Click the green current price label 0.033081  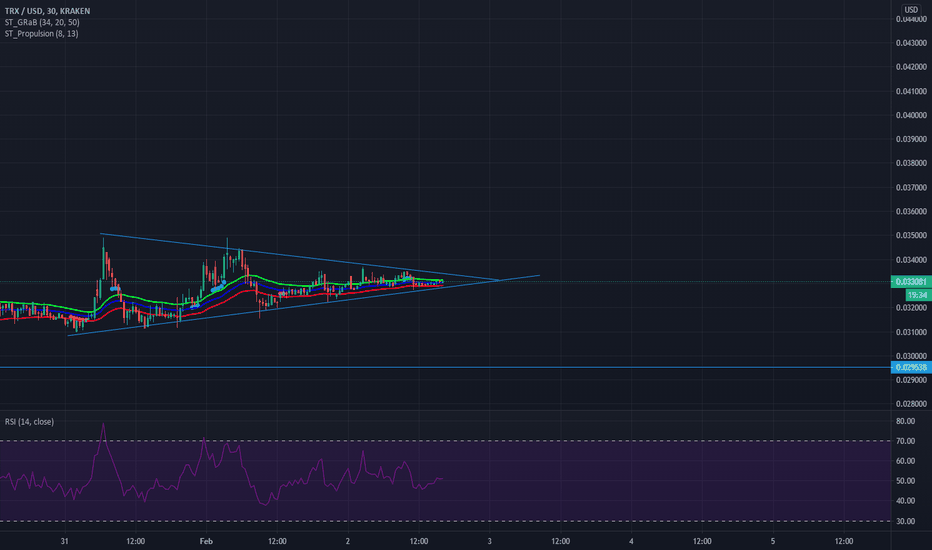911,281
